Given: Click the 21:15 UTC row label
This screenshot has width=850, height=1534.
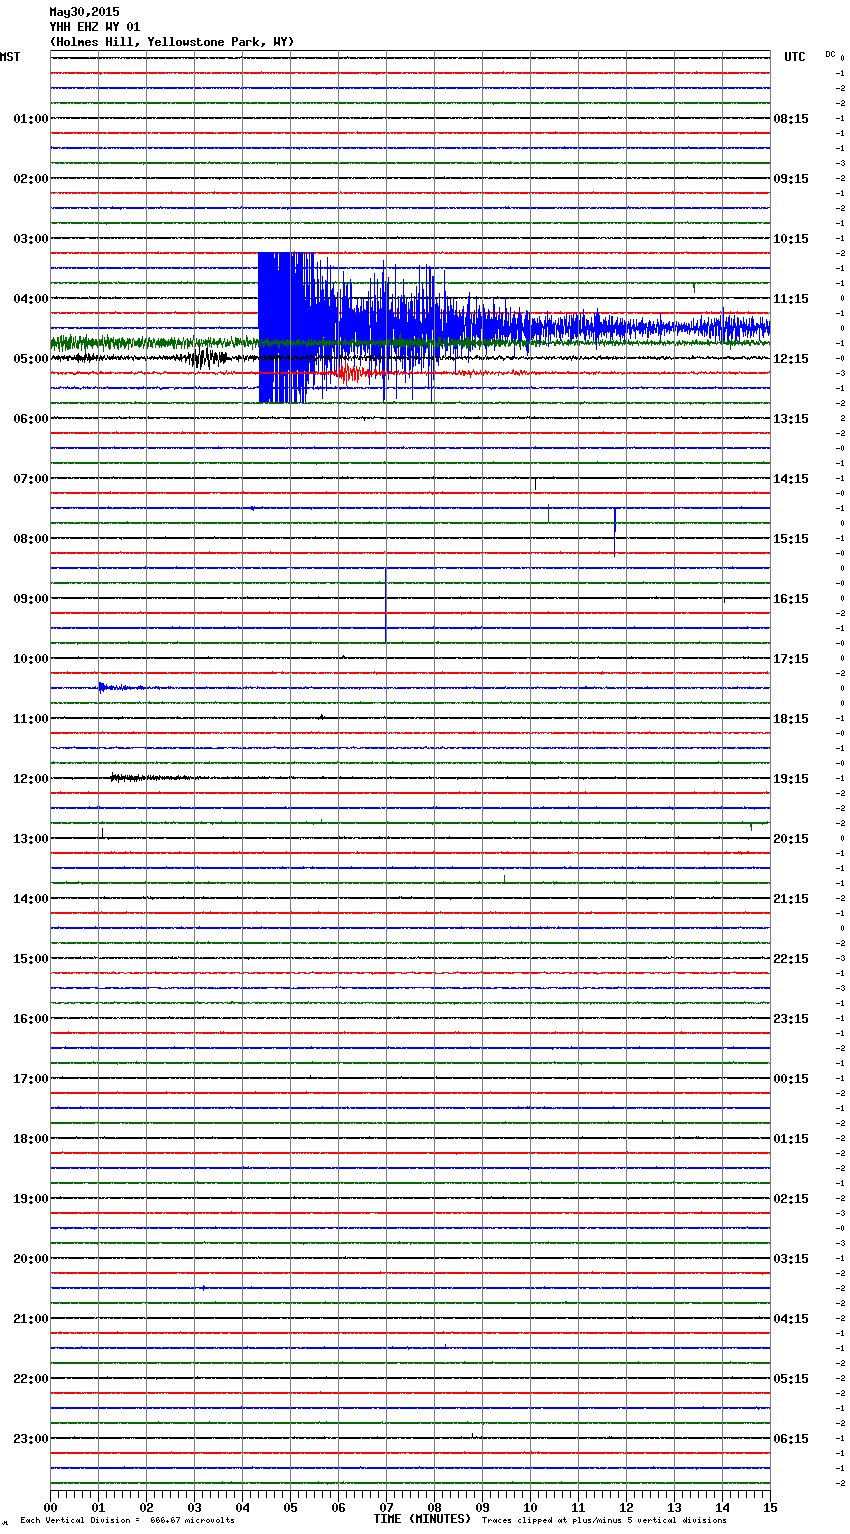Looking at the screenshot, I should pos(791,899).
